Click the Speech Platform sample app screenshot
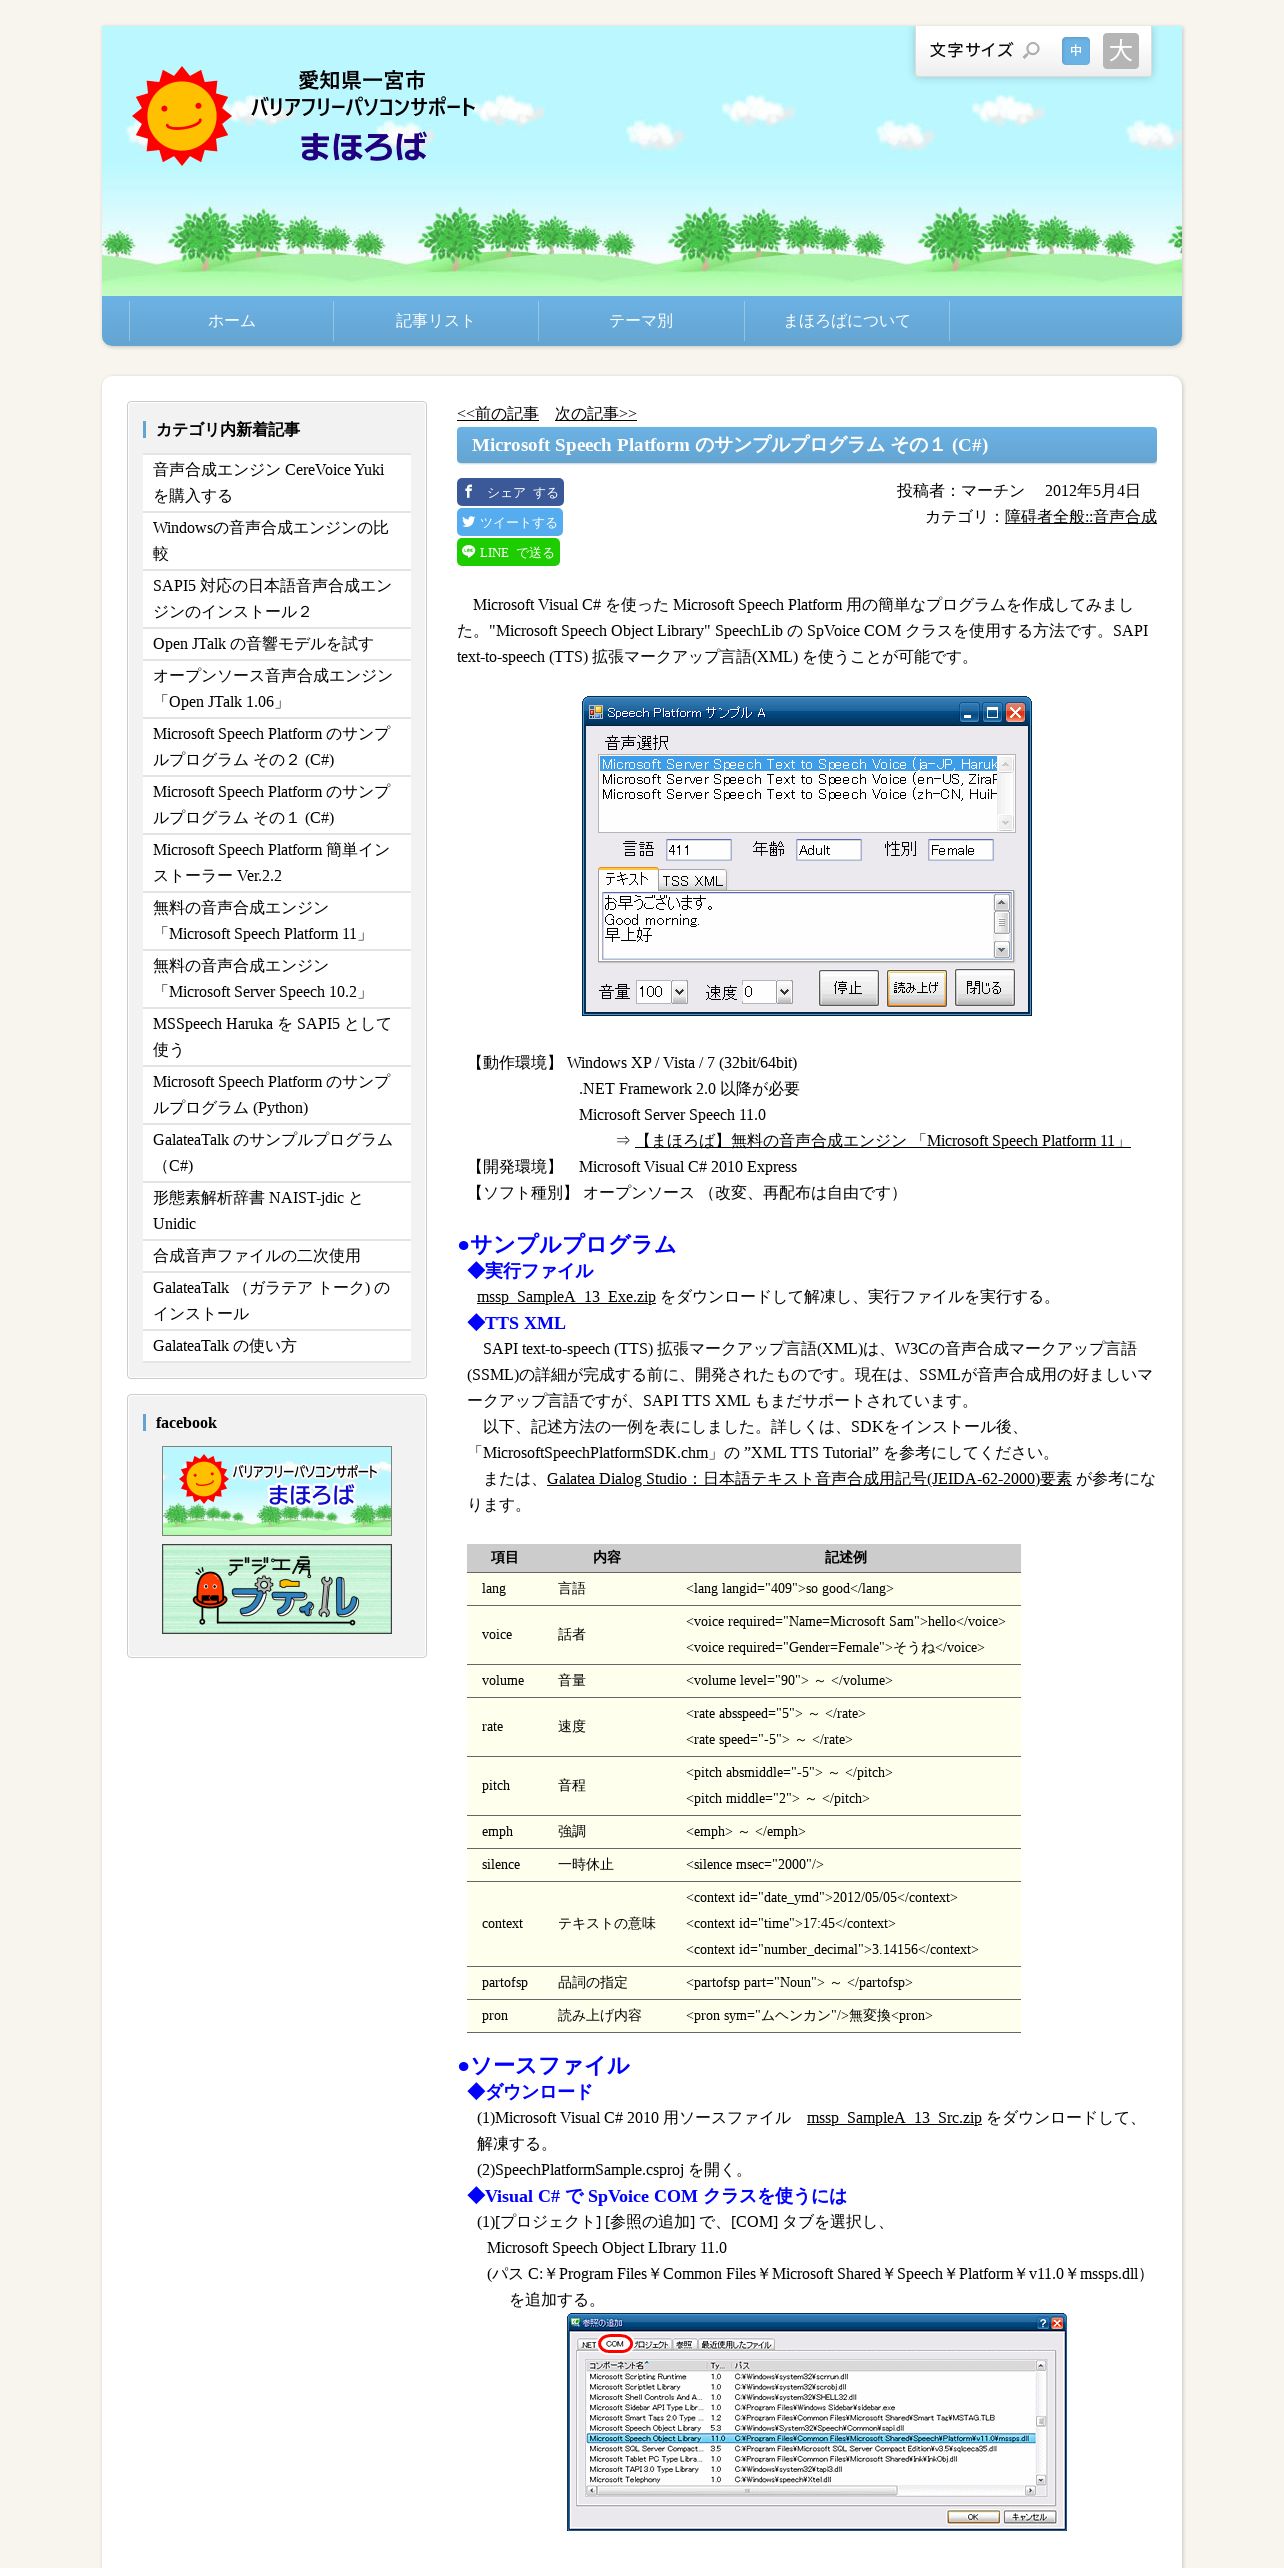 pyautogui.click(x=807, y=856)
